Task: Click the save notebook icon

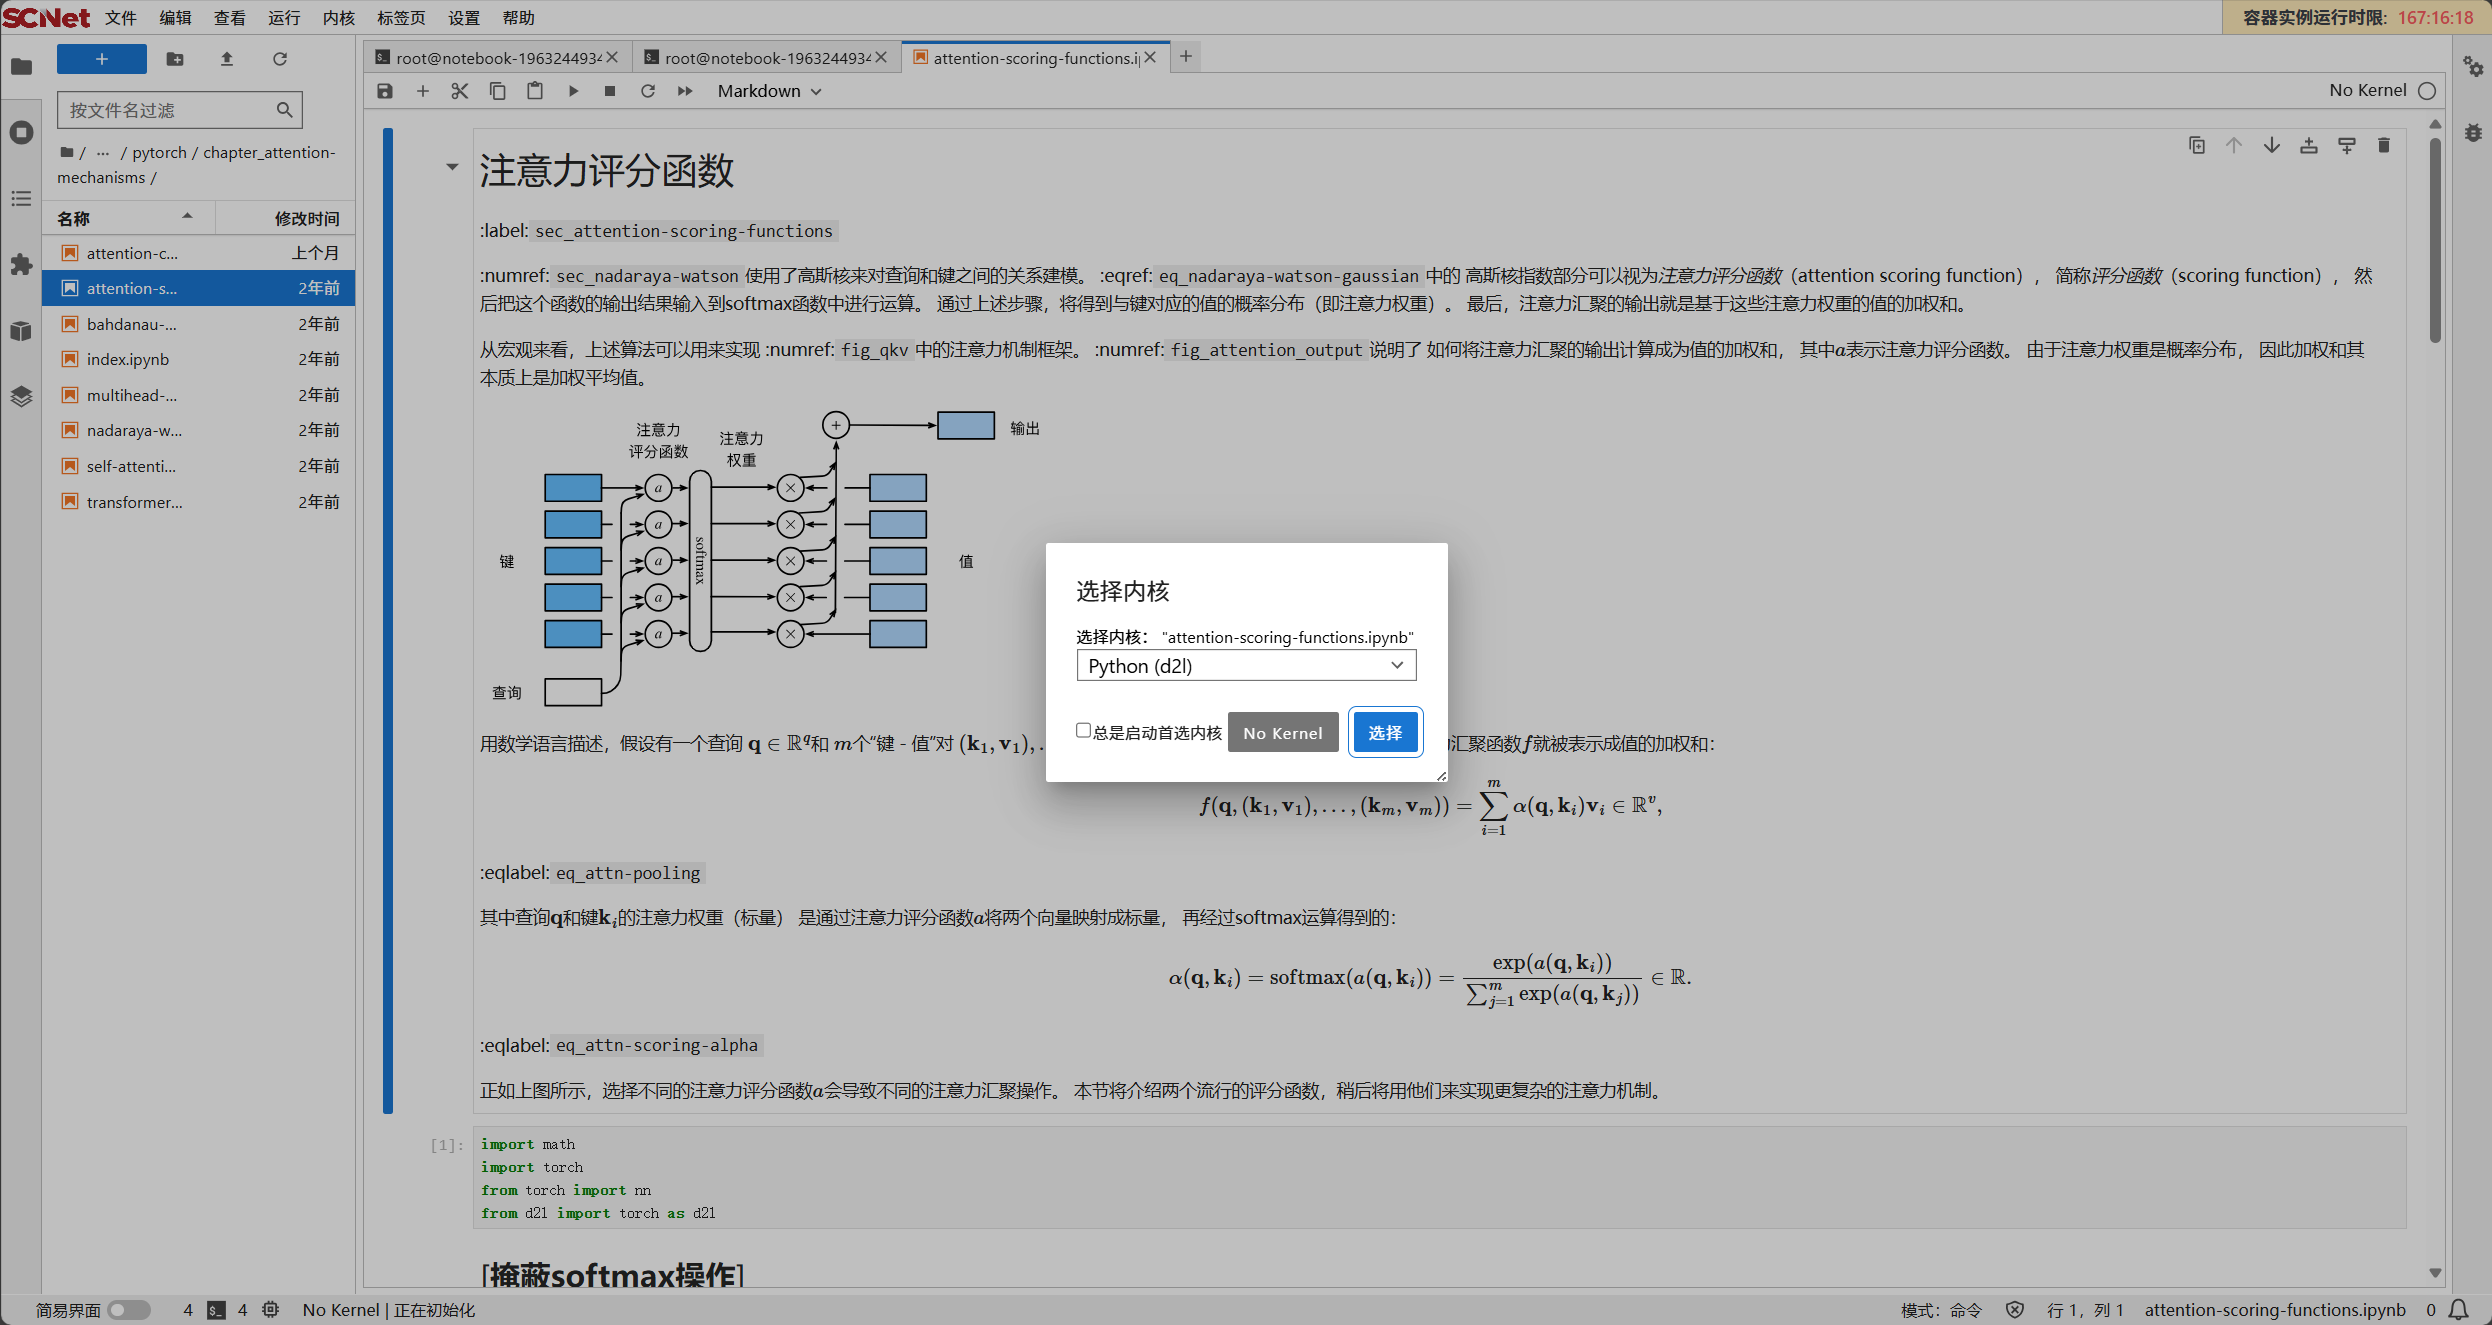Action: pos(385,91)
